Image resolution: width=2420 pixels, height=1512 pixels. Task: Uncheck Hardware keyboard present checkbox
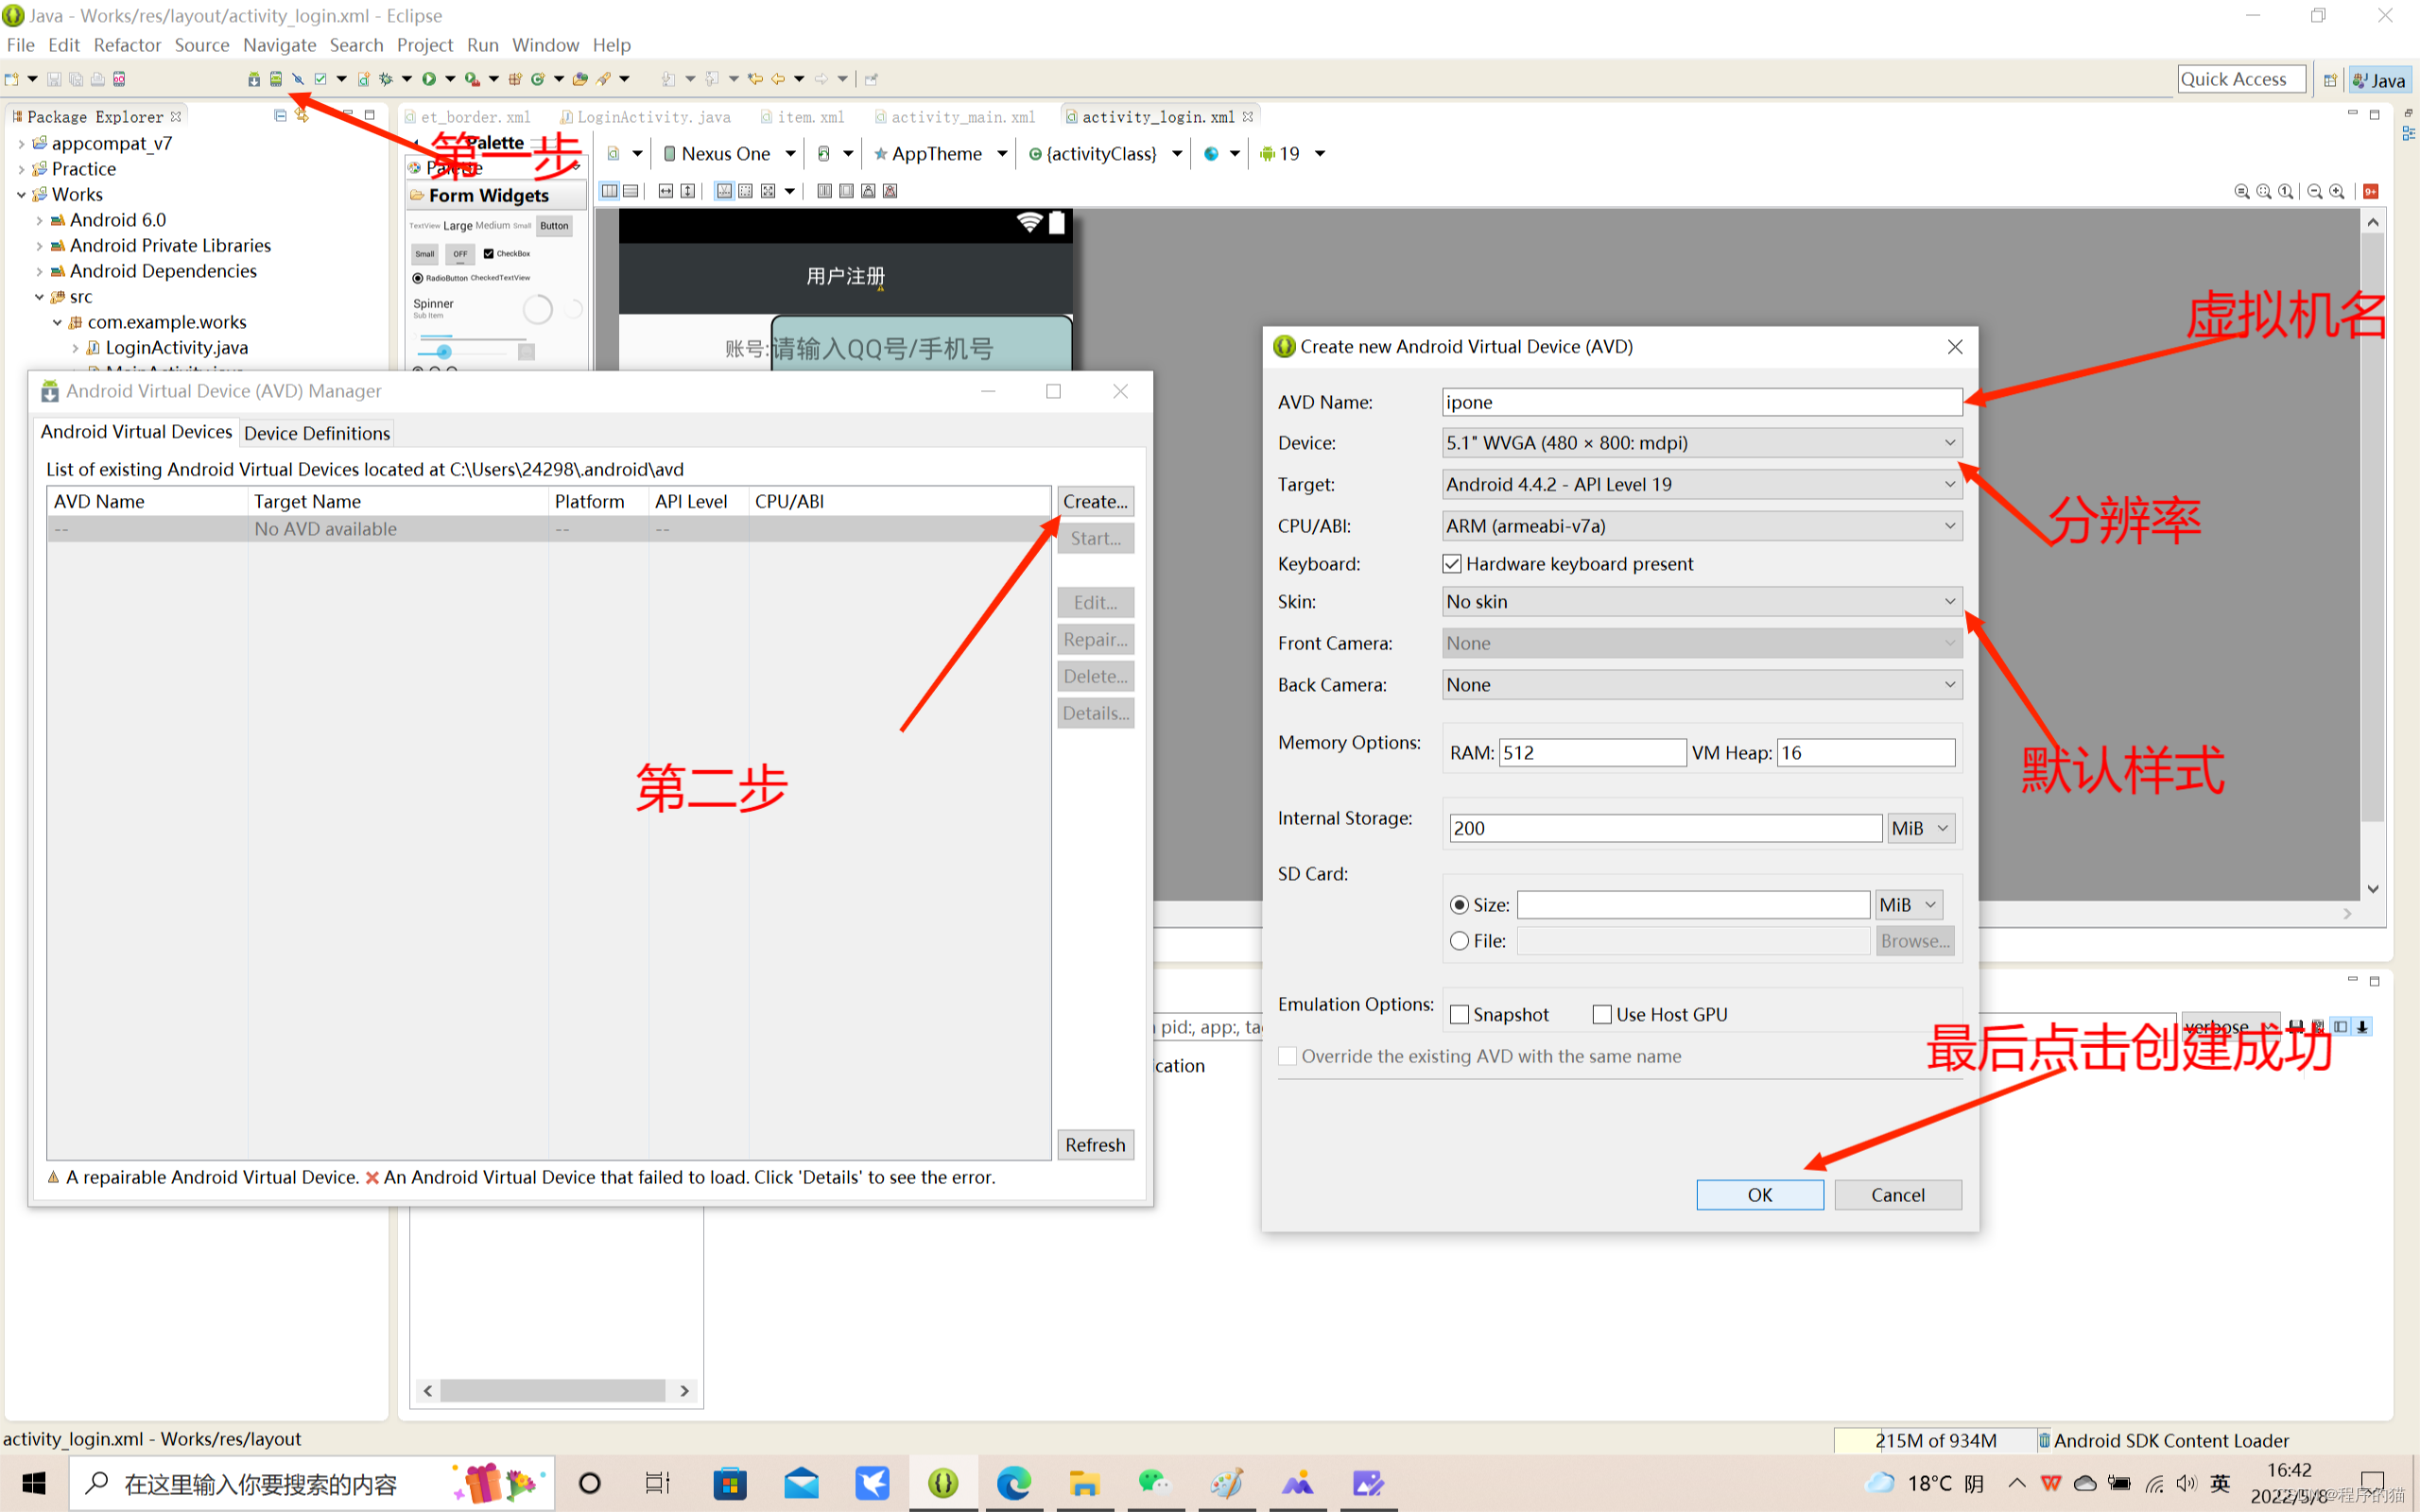click(x=1452, y=564)
